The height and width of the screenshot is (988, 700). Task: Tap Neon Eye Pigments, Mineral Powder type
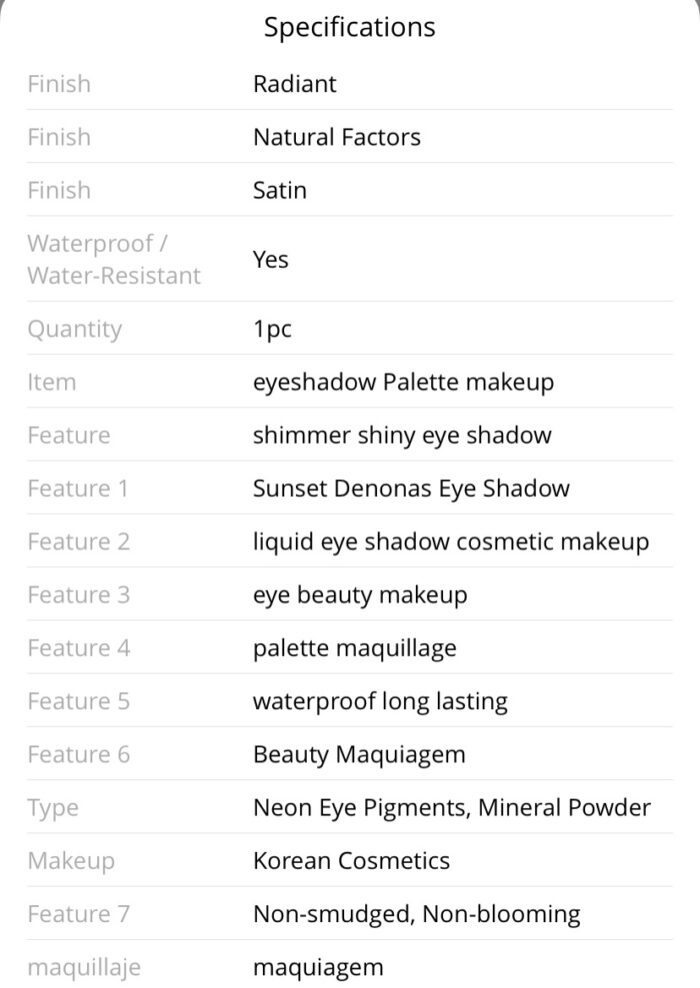[x=452, y=808]
